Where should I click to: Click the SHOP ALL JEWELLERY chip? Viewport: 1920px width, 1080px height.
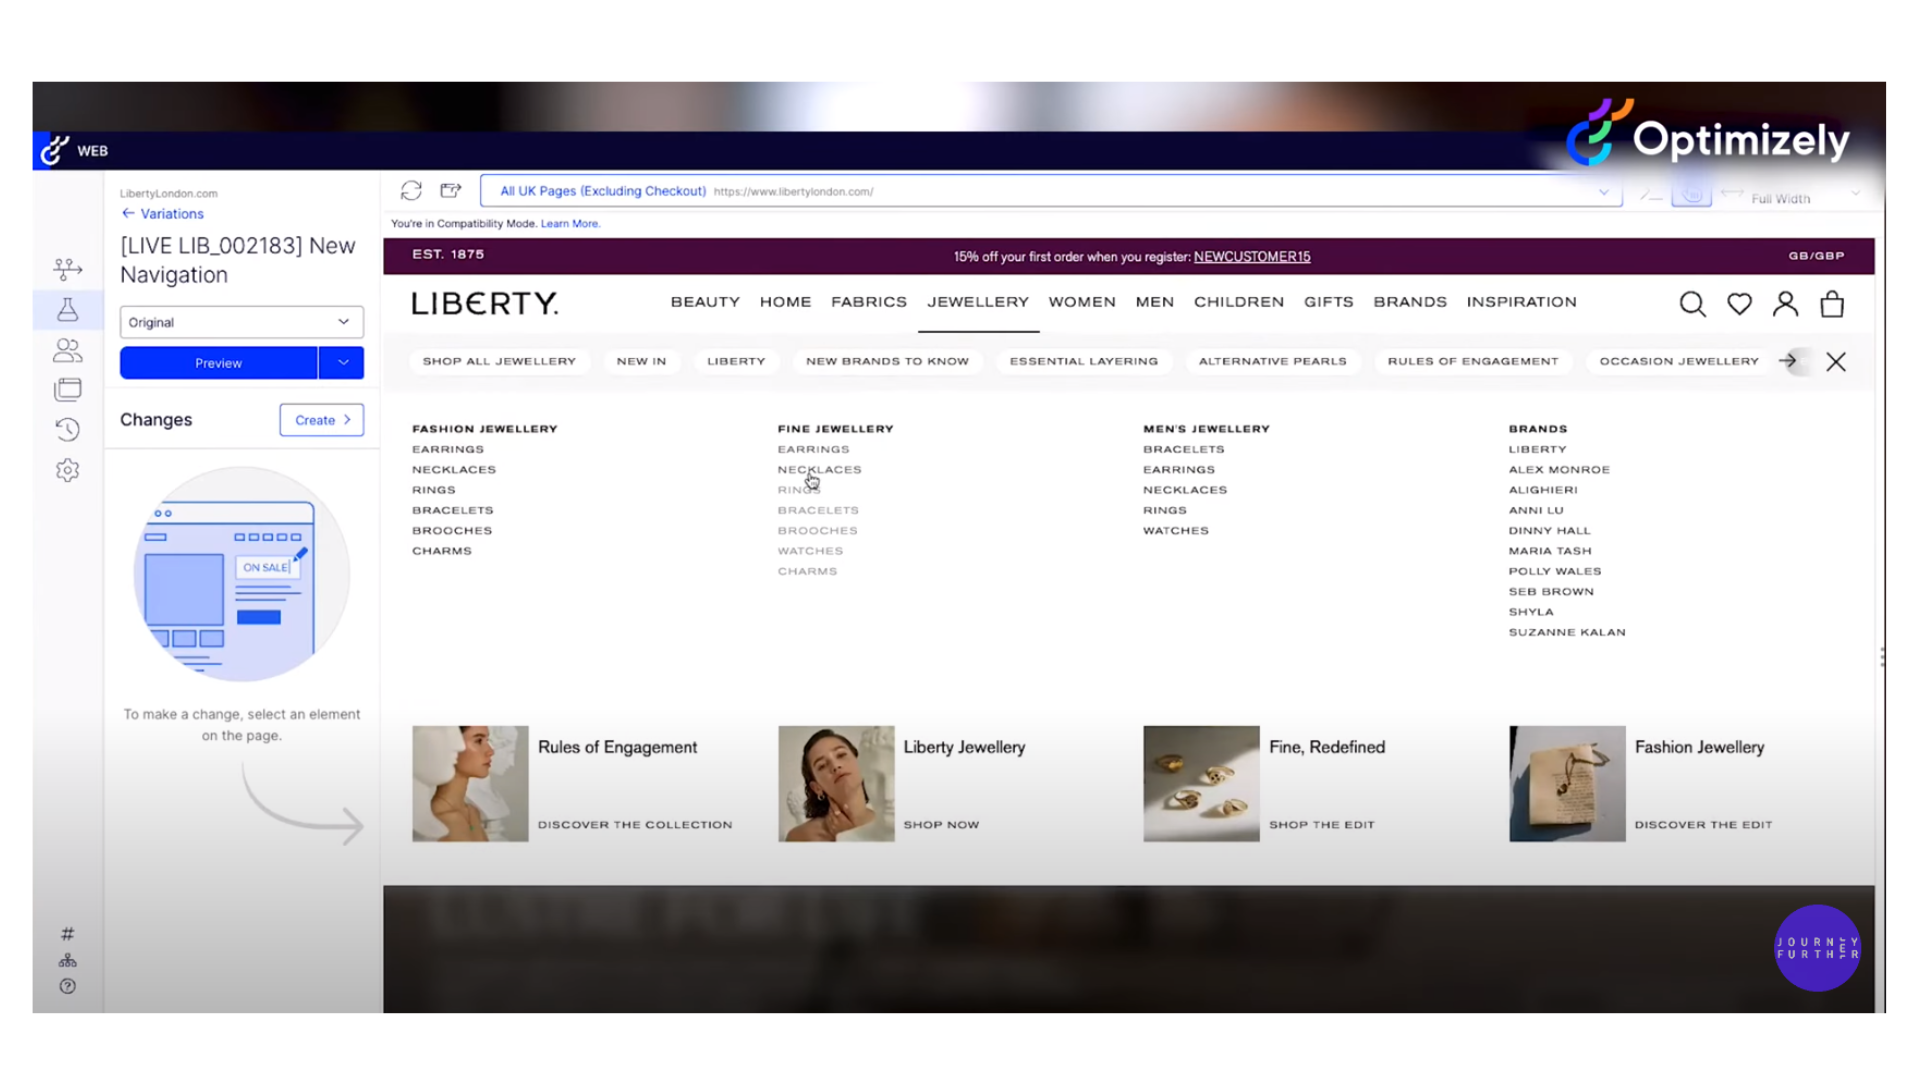[499, 361]
